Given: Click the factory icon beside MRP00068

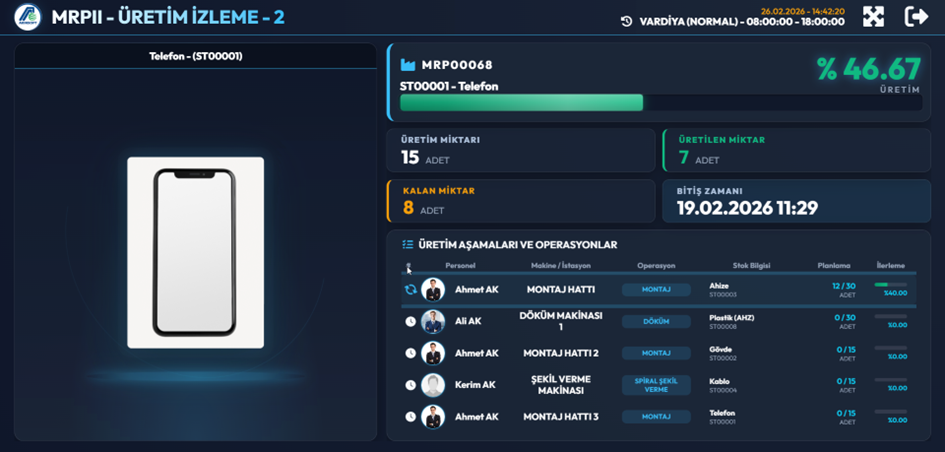Looking at the screenshot, I should click(408, 65).
